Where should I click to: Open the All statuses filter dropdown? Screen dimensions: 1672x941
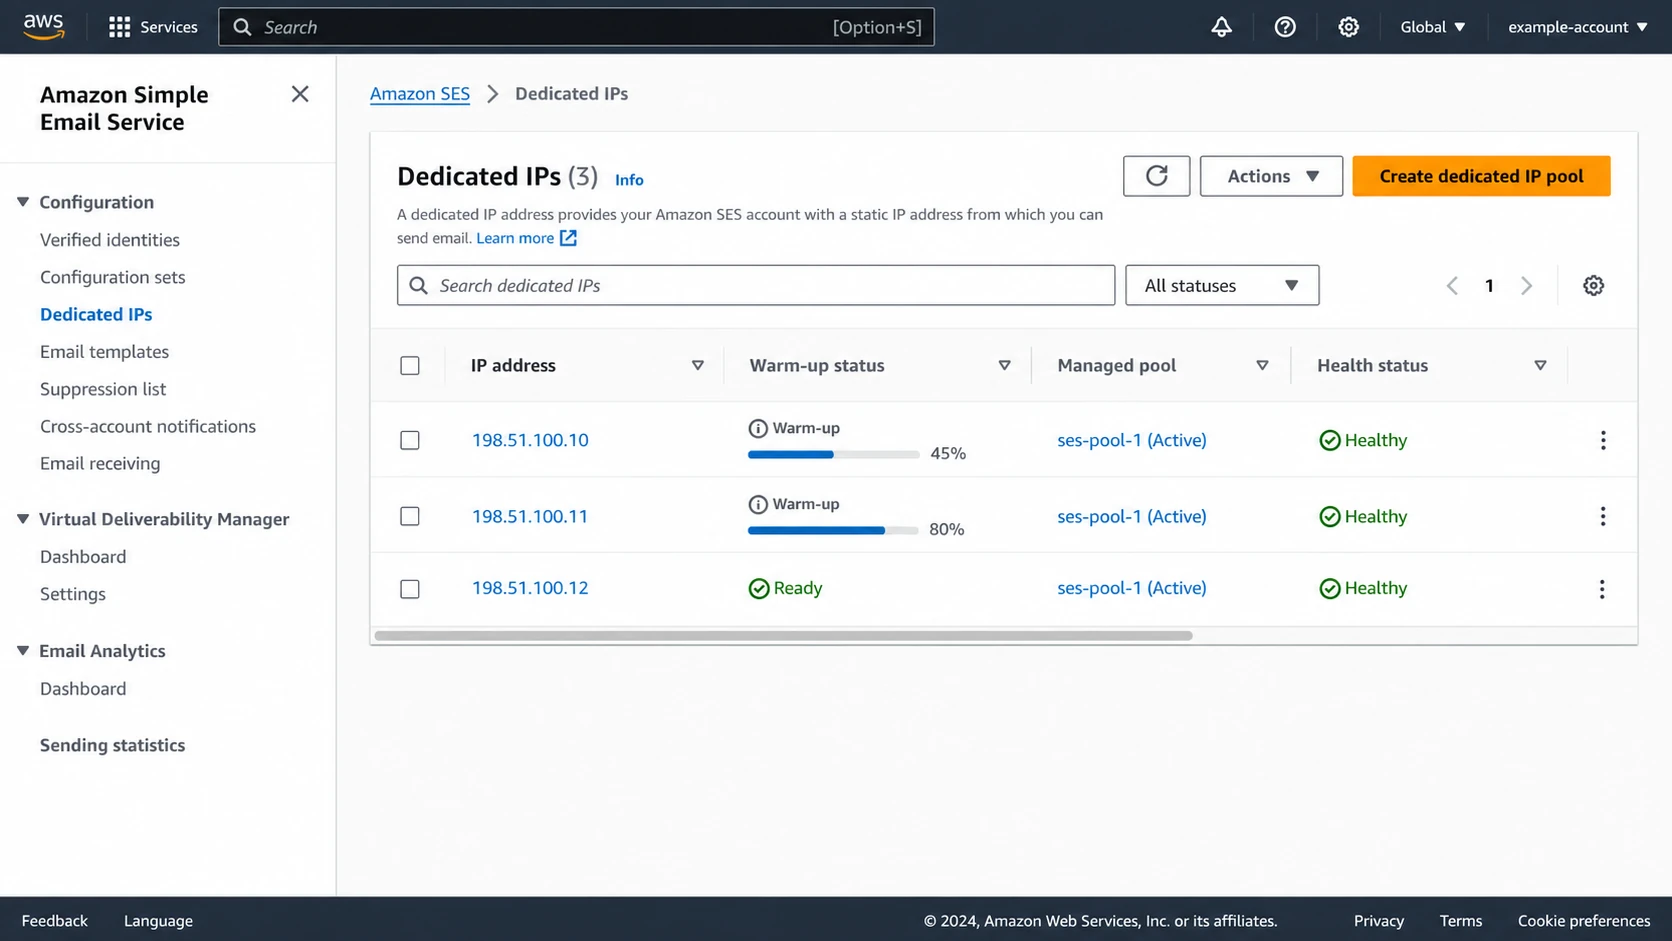tap(1222, 285)
